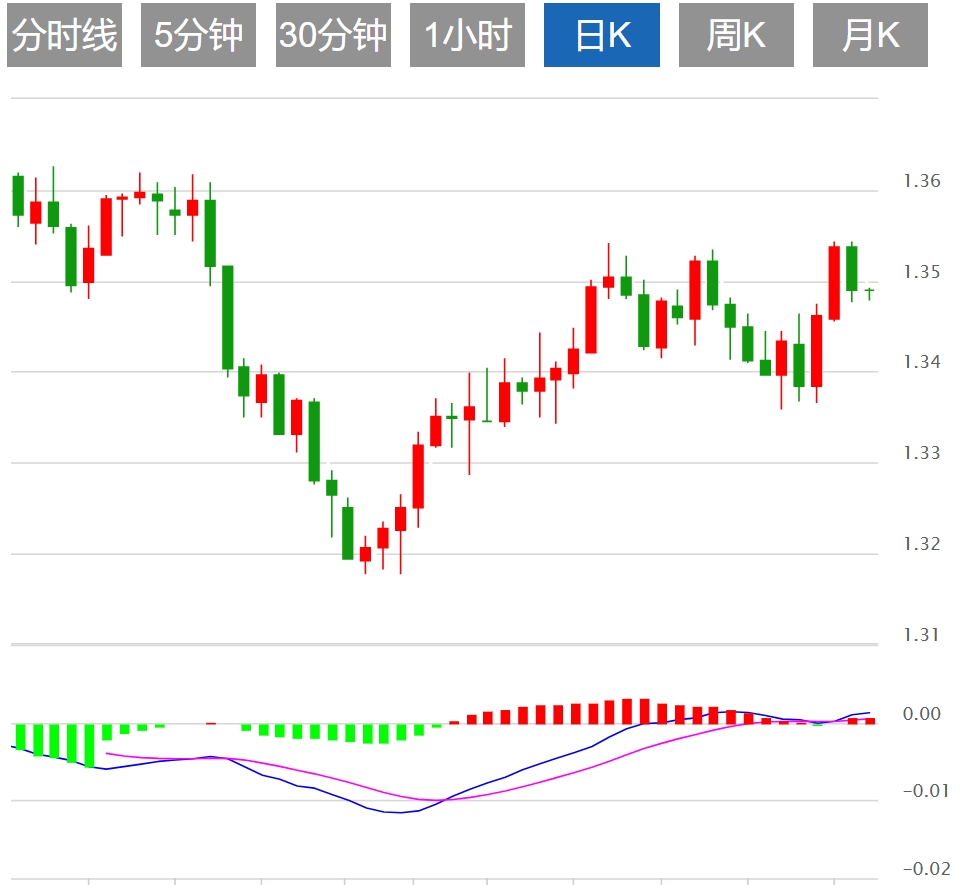Click the -0.01 MACD axis label
The height and width of the screenshot is (885, 963).
[926, 791]
